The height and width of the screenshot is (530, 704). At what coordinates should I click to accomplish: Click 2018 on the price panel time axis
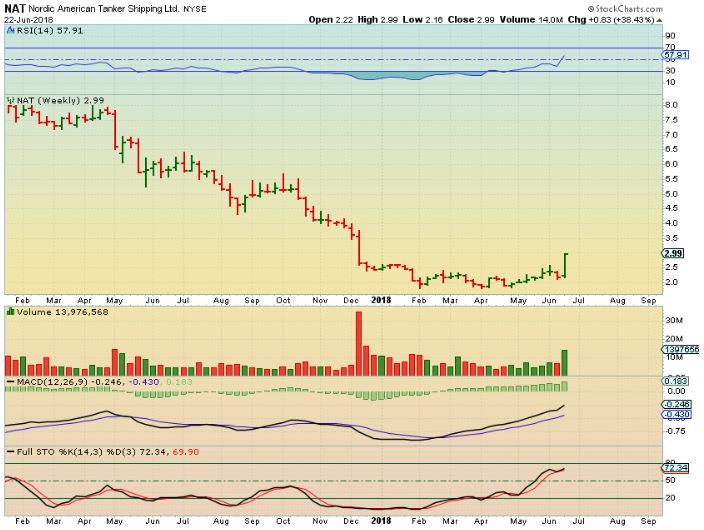point(381,300)
